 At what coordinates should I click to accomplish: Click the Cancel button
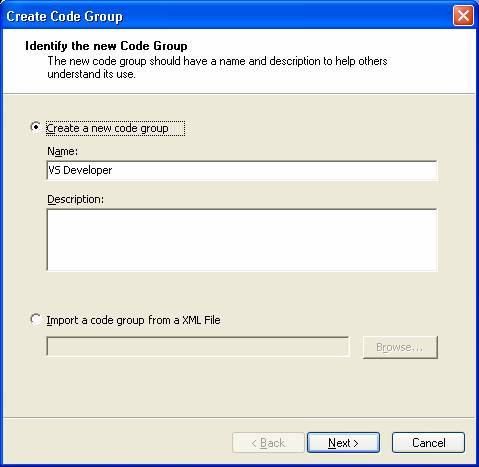(428, 443)
